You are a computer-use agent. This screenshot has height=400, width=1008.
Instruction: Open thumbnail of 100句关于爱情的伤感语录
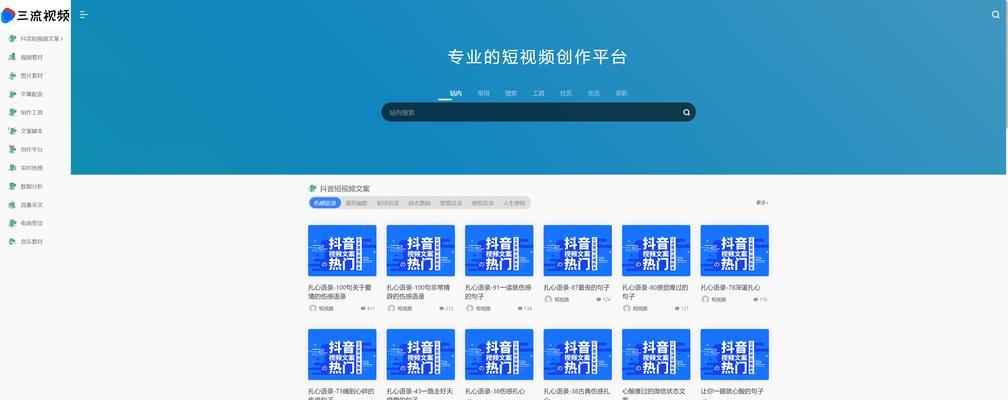point(342,251)
